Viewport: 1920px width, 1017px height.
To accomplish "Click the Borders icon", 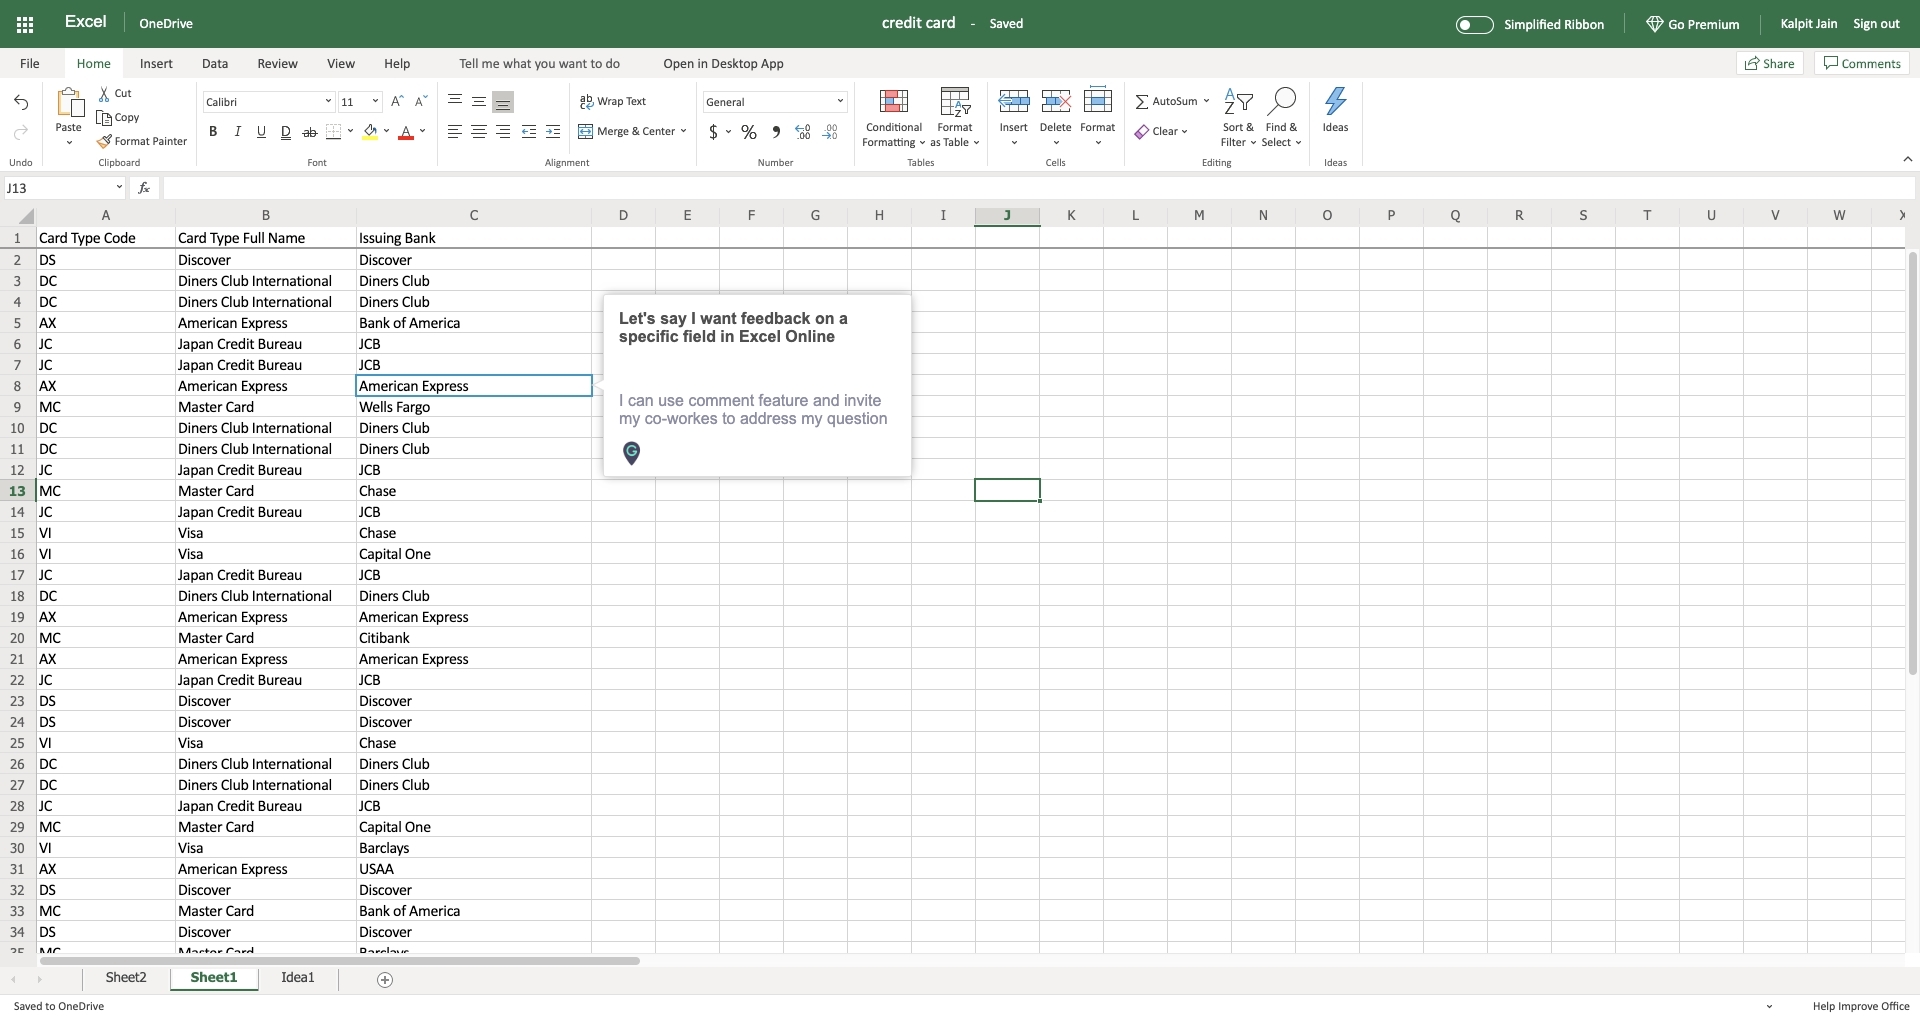I will click(334, 131).
